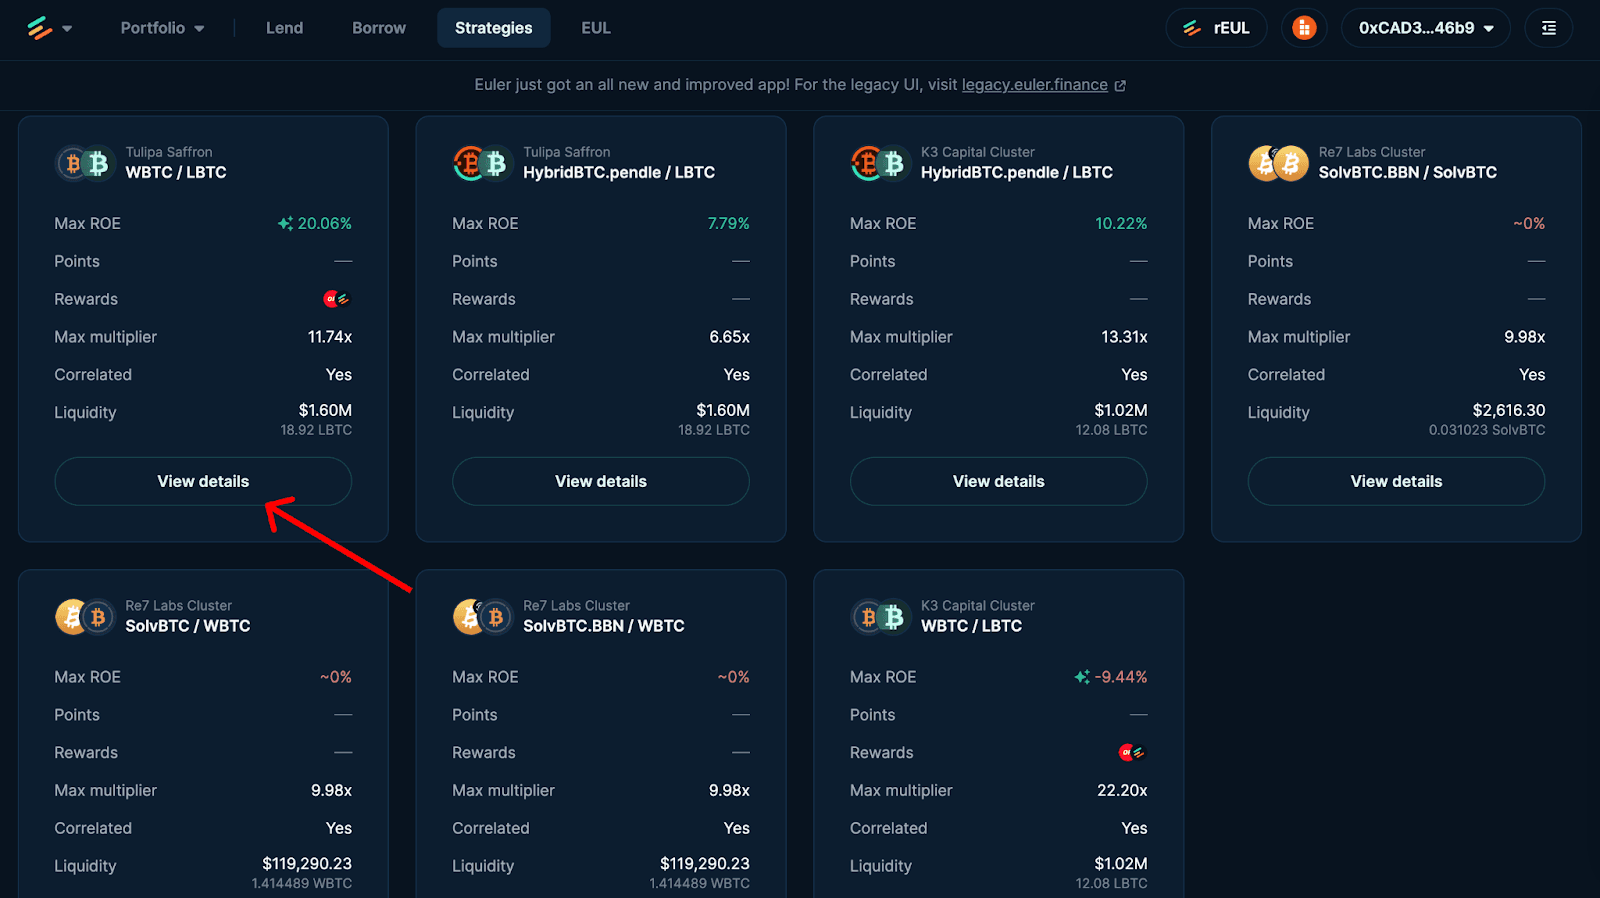Click the token pair icon of SolvBTC.BBN / SolvBTC
This screenshot has height=898, width=1600.
pos(1278,163)
